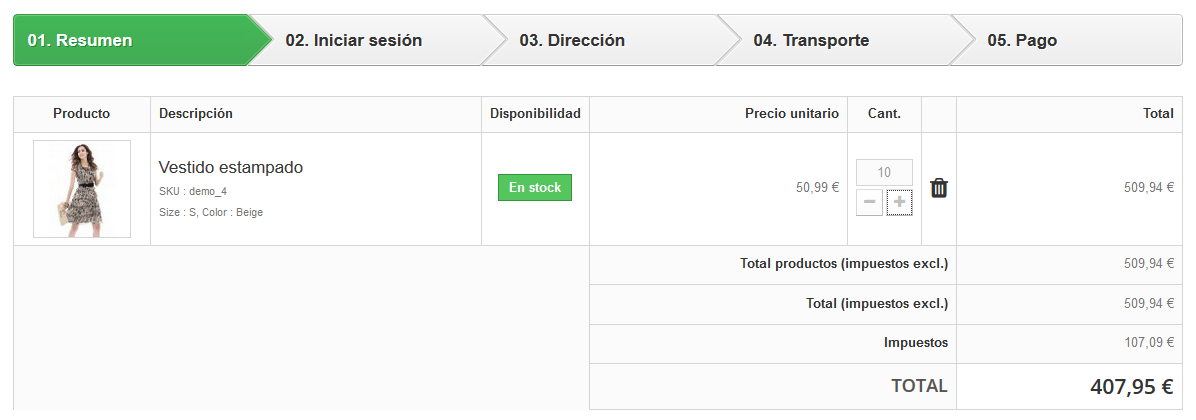Click the unit price 50,99 €
The height and width of the screenshot is (420, 1196).
(x=817, y=187)
